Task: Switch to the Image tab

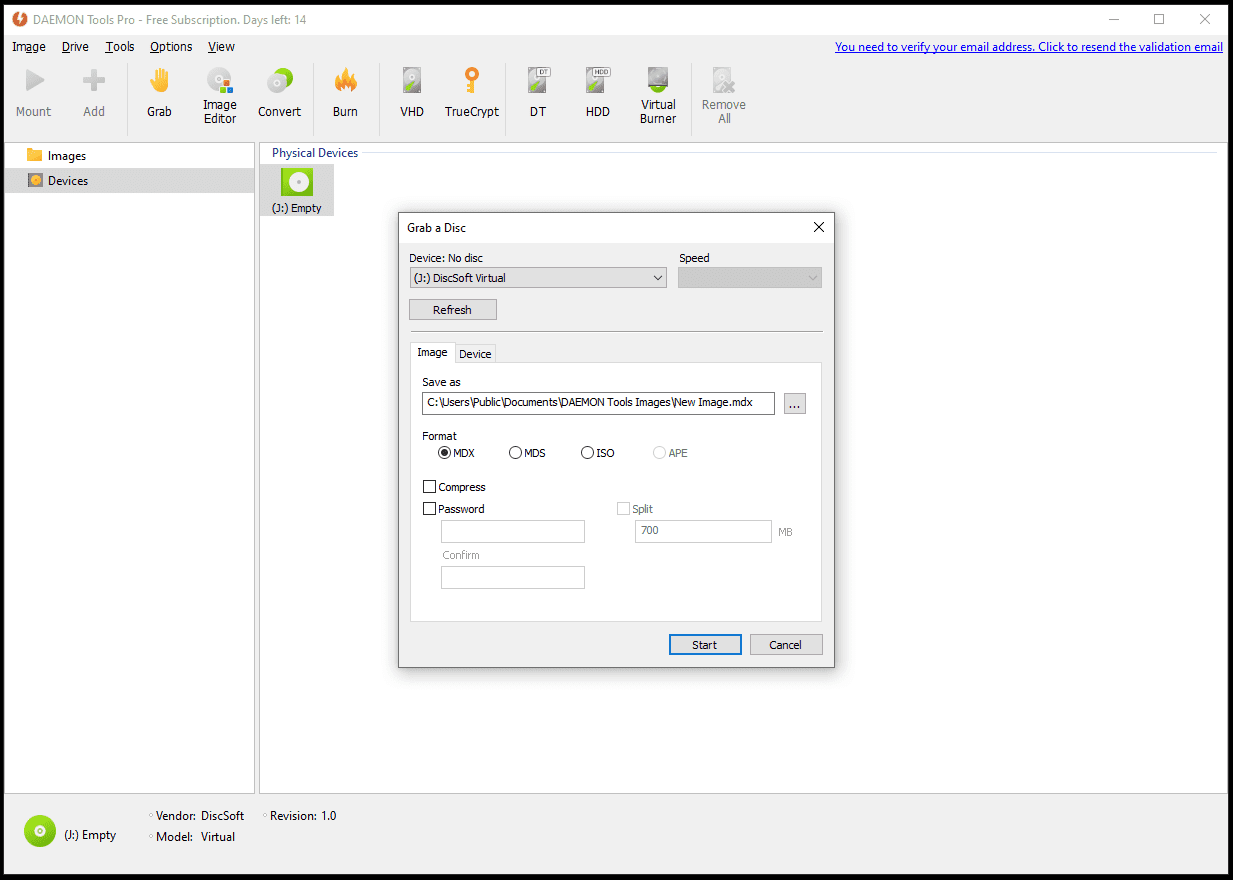Action: click(x=432, y=352)
